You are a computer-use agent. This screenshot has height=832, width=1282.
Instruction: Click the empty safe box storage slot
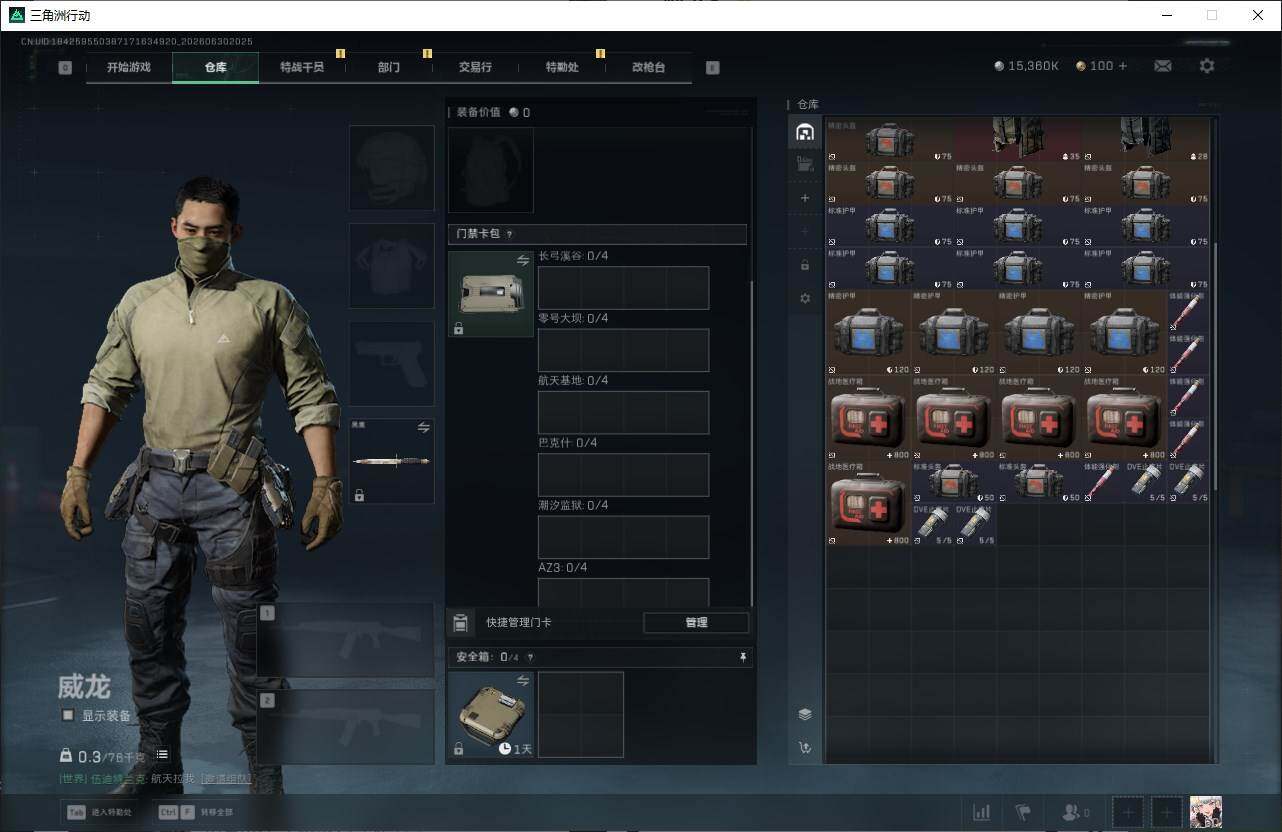pyautogui.click(x=581, y=714)
